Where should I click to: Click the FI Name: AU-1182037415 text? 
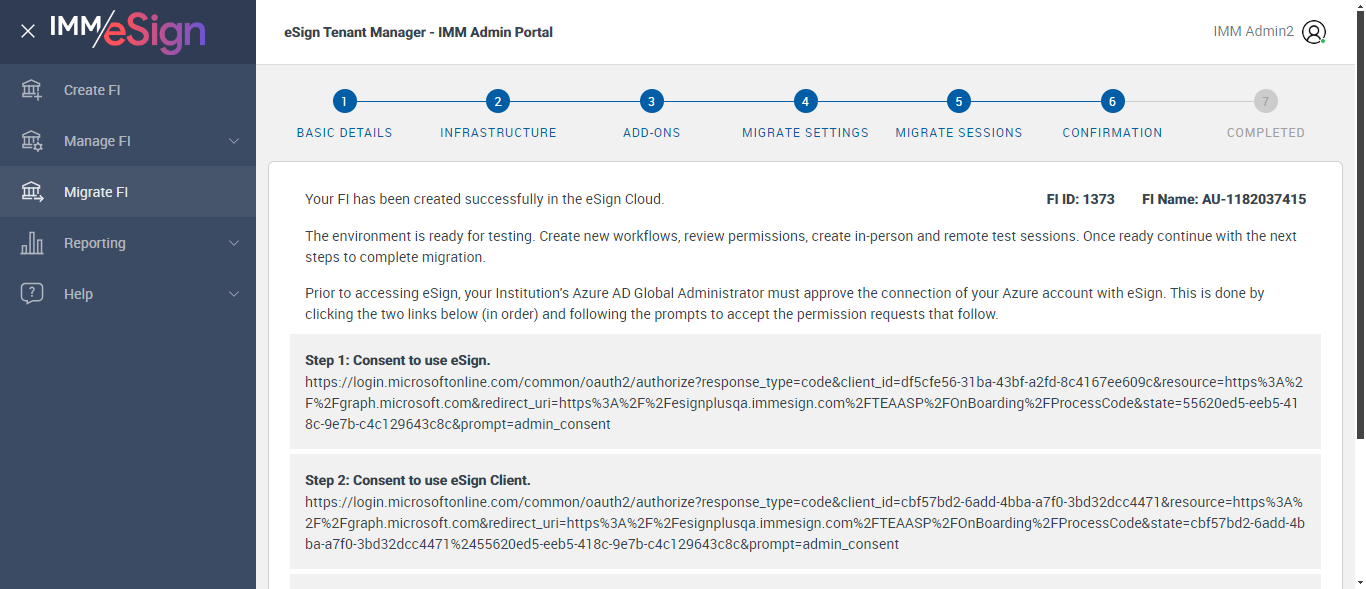pyautogui.click(x=1224, y=199)
